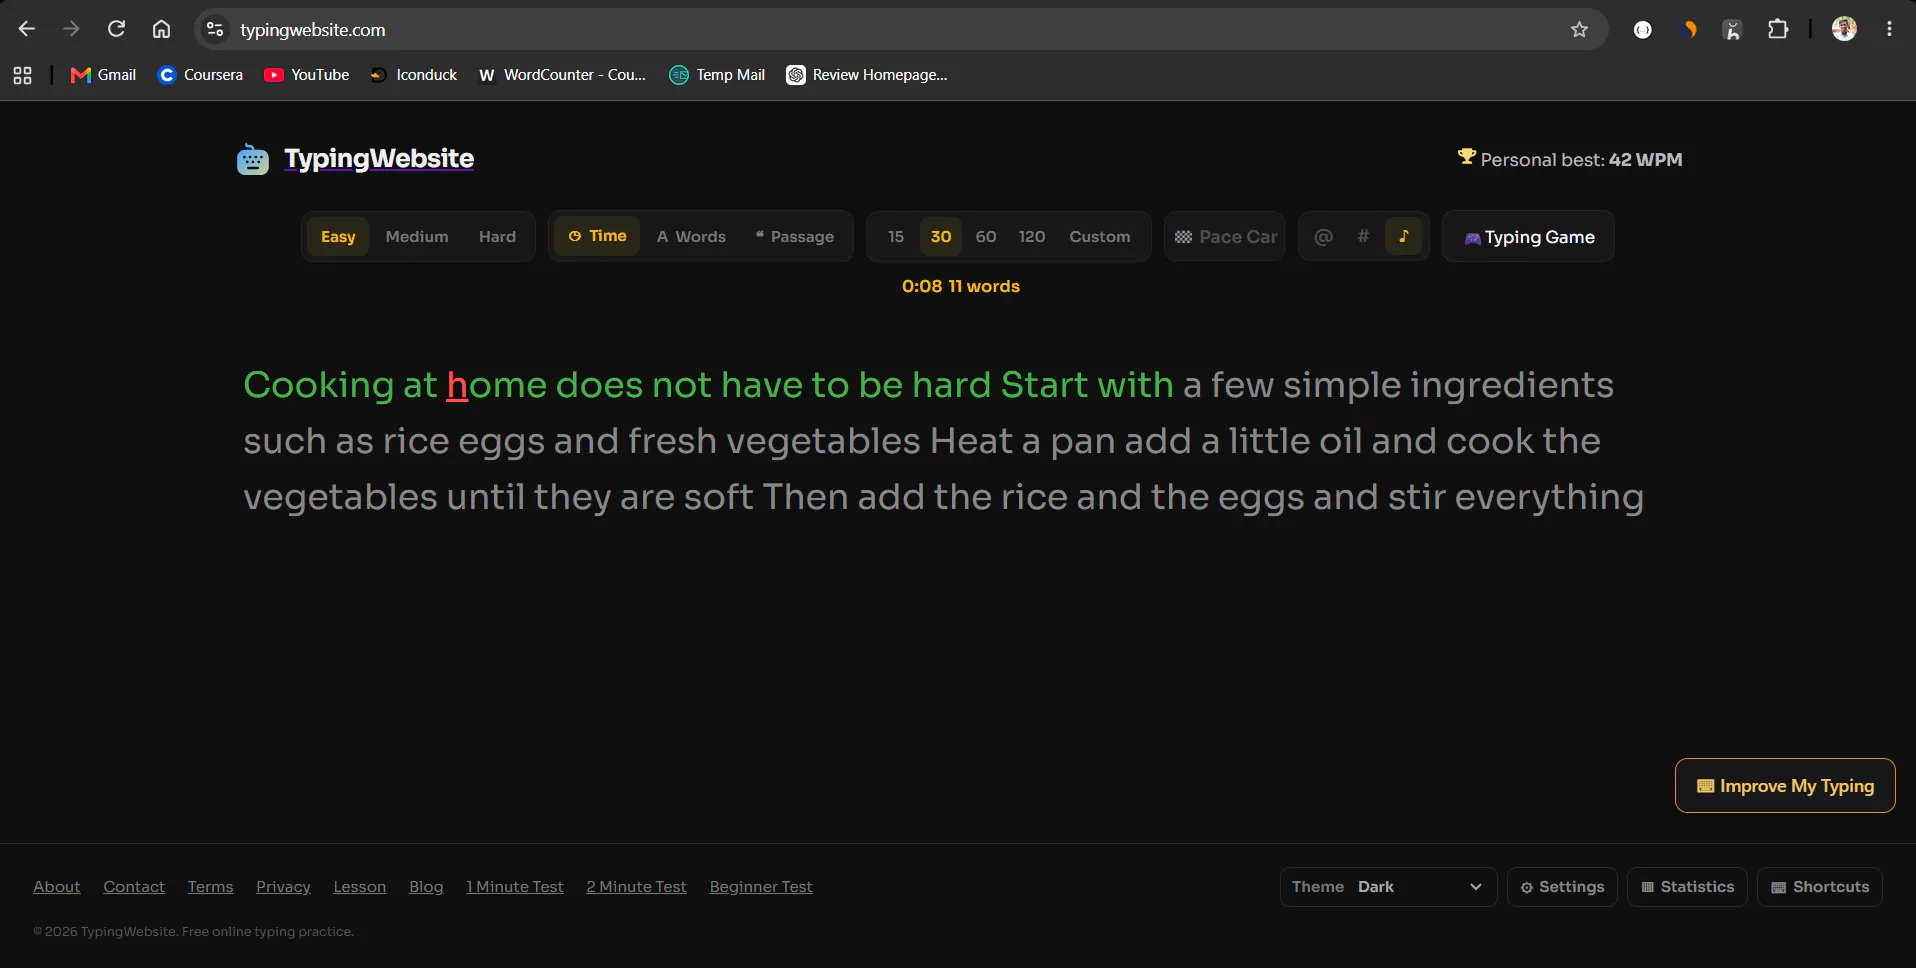The height and width of the screenshot is (968, 1916).
Task: Toggle the # numbers option
Action: coord(1363,237)
